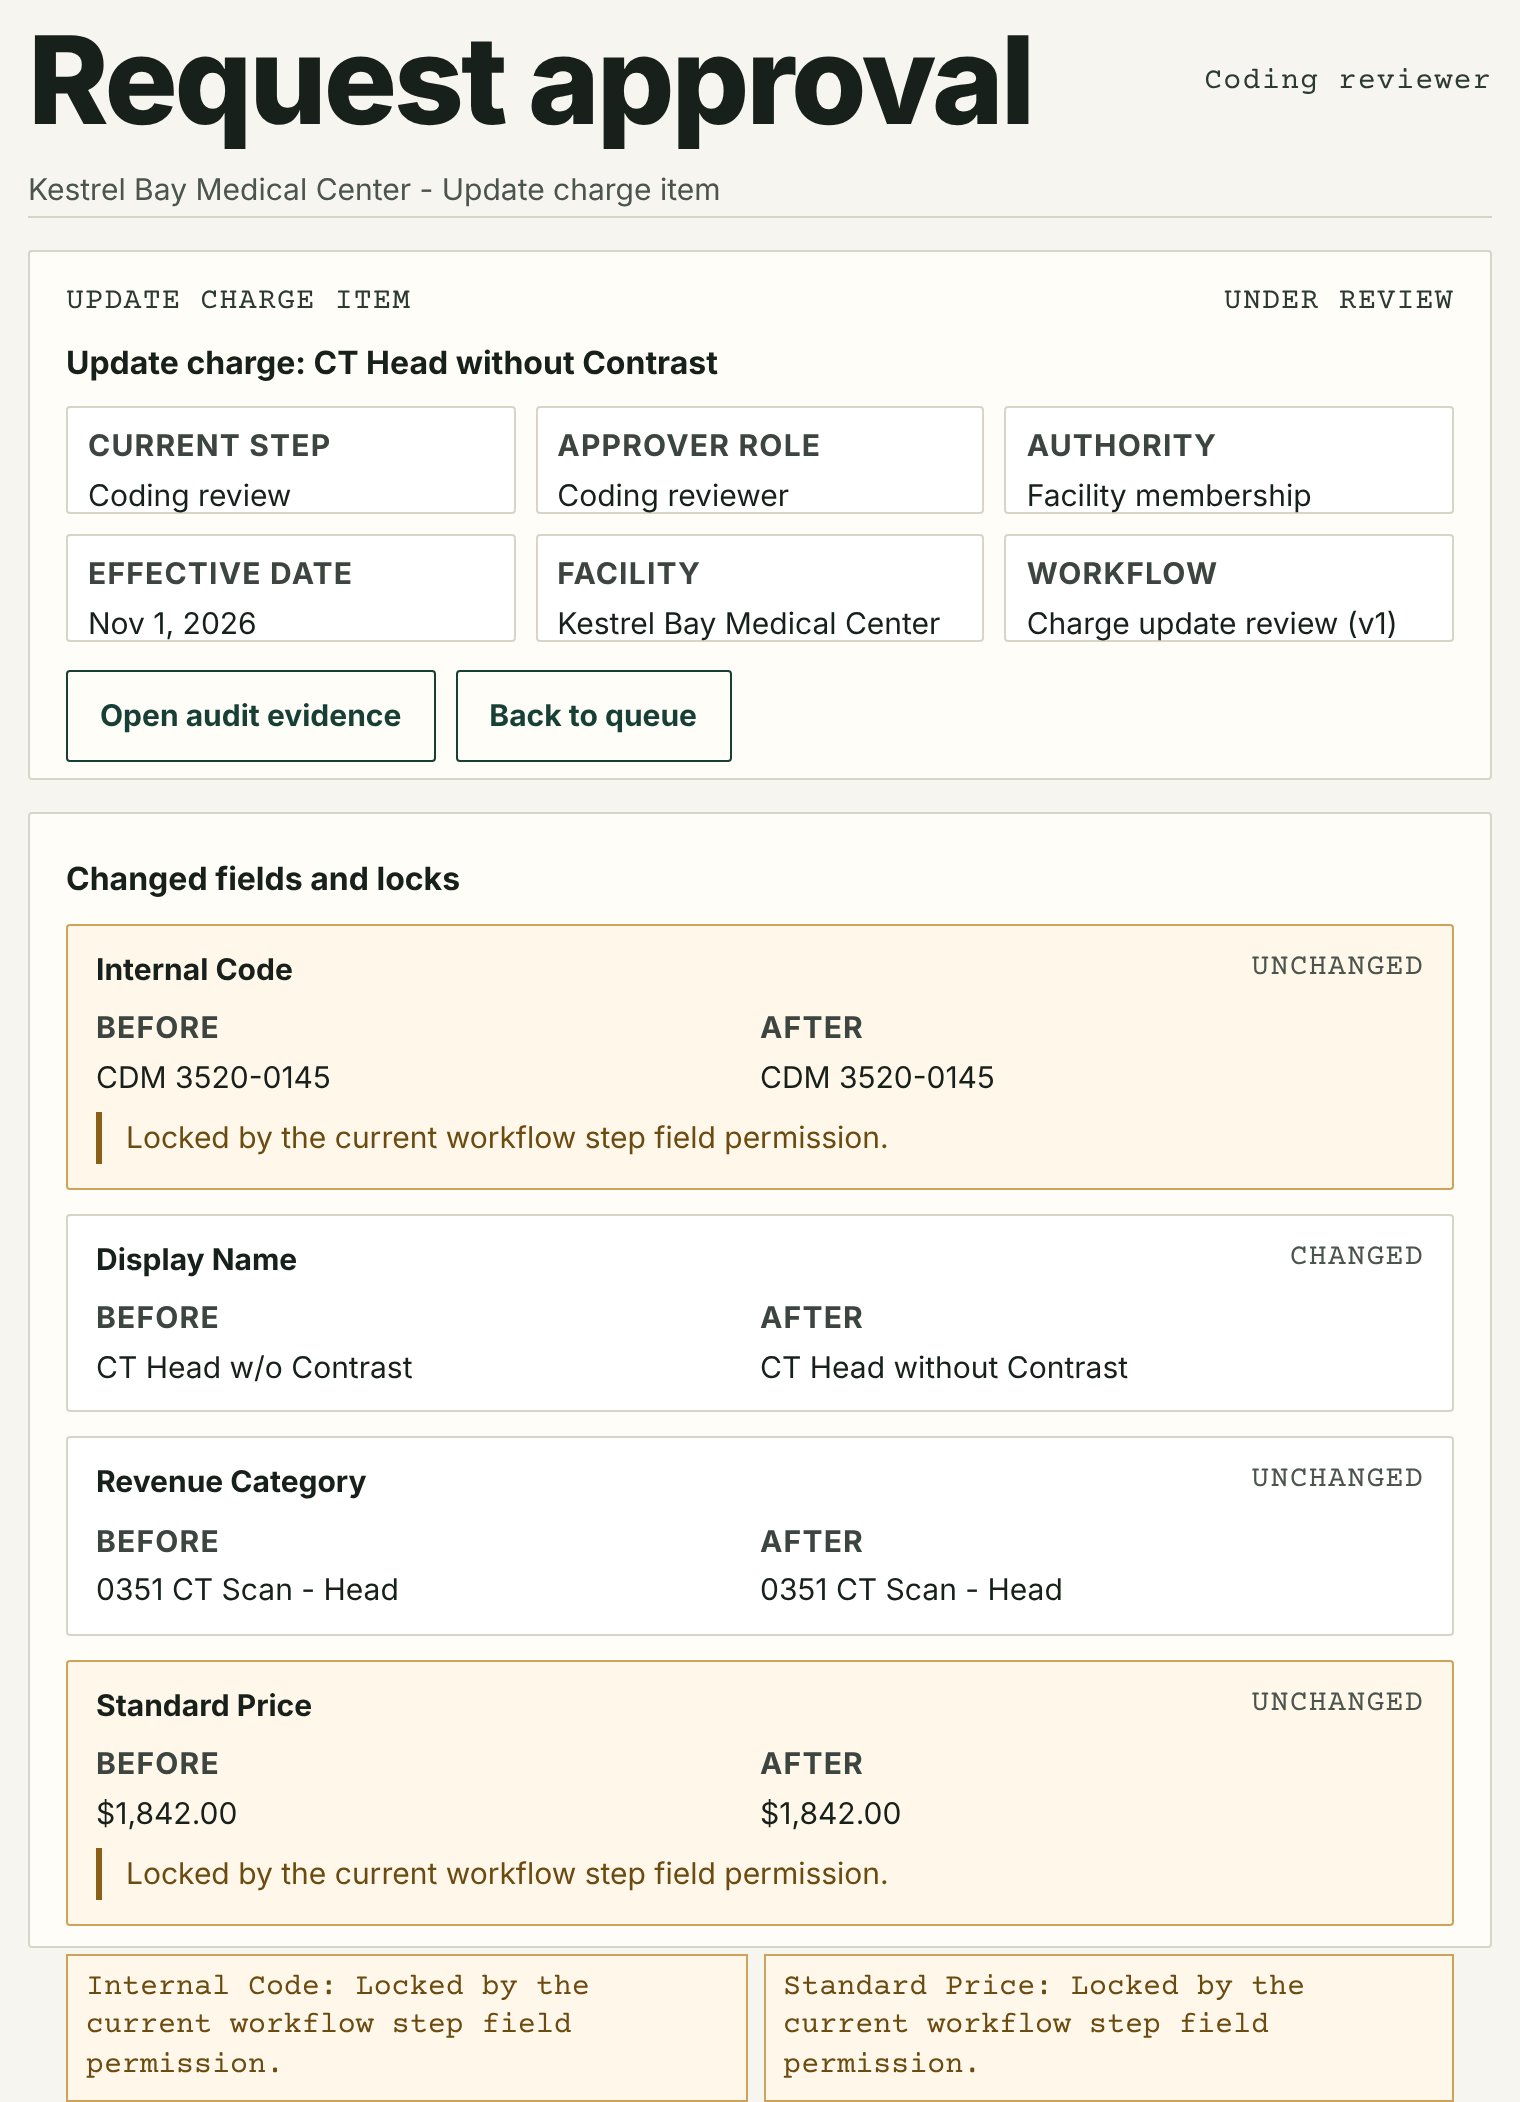Click the Workflow value "Charge update review (v1)"
This screenshot has height=2102, width=1520.
[x=1212, y=624]
